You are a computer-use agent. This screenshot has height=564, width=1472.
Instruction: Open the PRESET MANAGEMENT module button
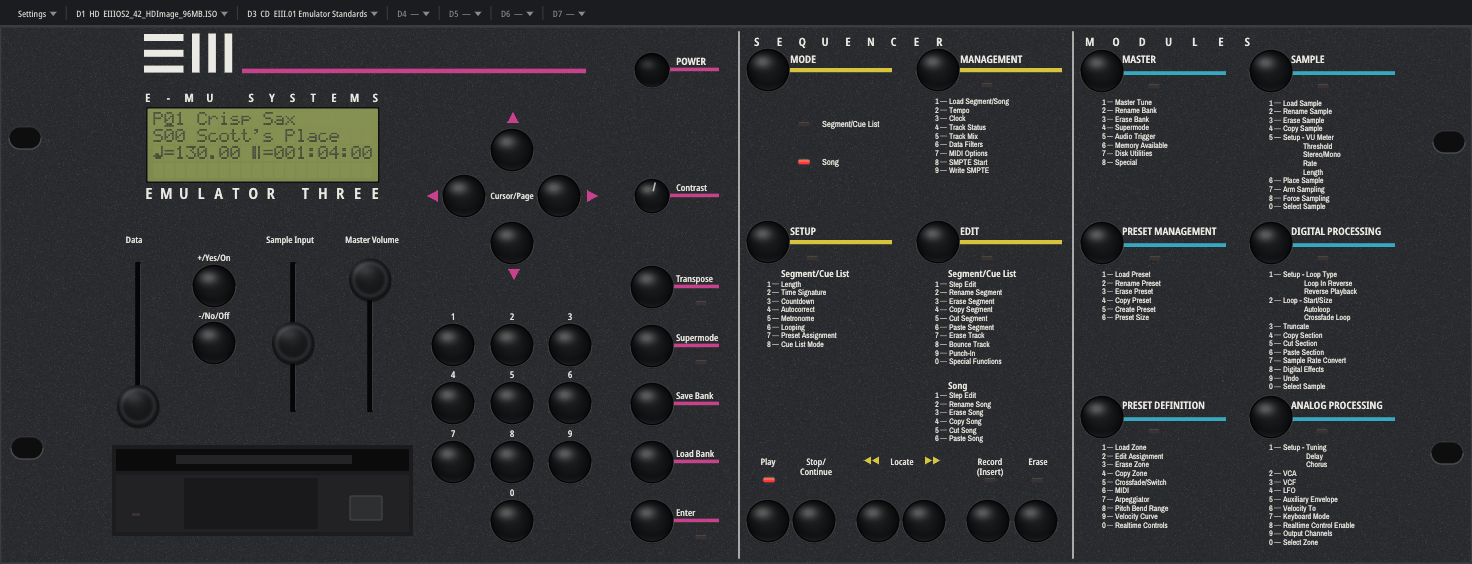pos(1101,241)
